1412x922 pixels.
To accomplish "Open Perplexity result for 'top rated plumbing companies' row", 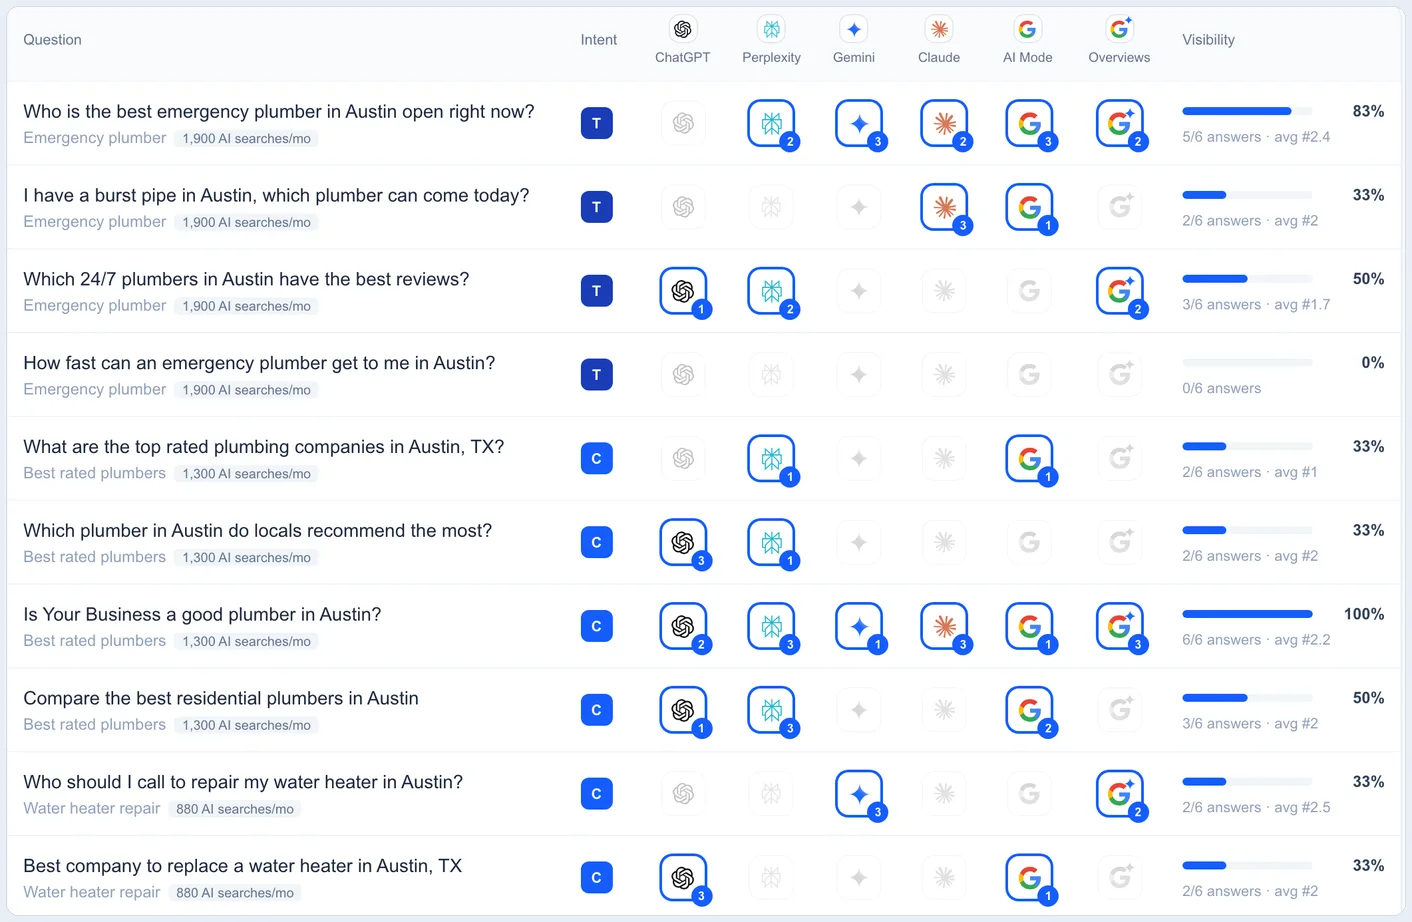I will coord(772,460).
